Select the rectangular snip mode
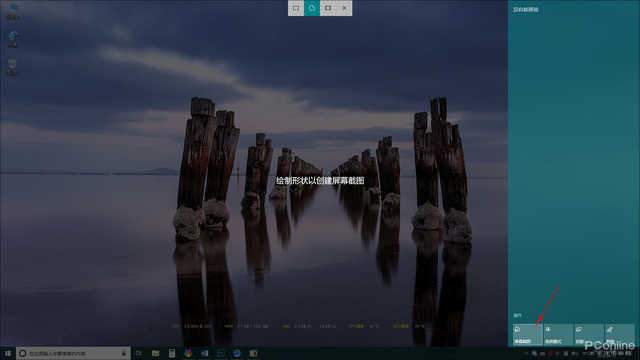 coord(296,8)
